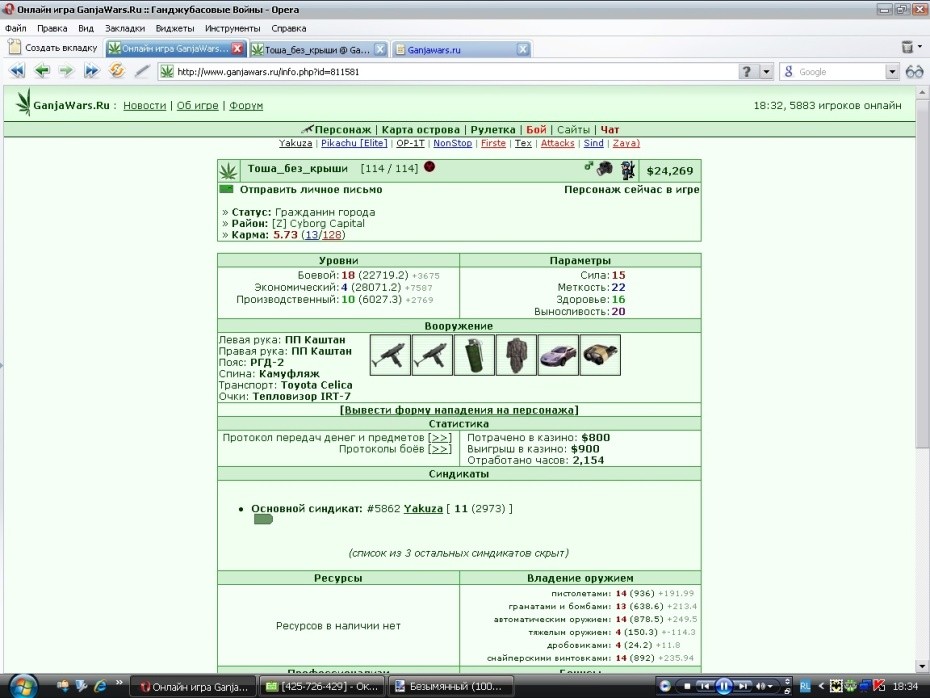The width and height of the screenshot is (930, 698).
Task: Open the Google search engine dropdown
Action: [892, 72]
